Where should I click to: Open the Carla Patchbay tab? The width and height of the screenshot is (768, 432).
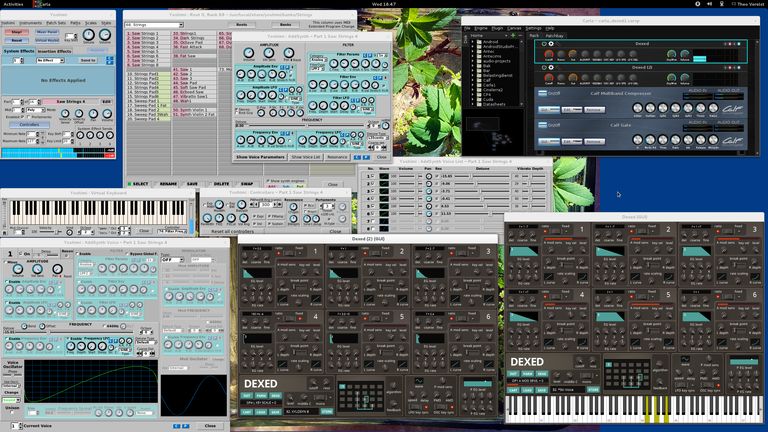pyautogui.click(x=555, y=35)
